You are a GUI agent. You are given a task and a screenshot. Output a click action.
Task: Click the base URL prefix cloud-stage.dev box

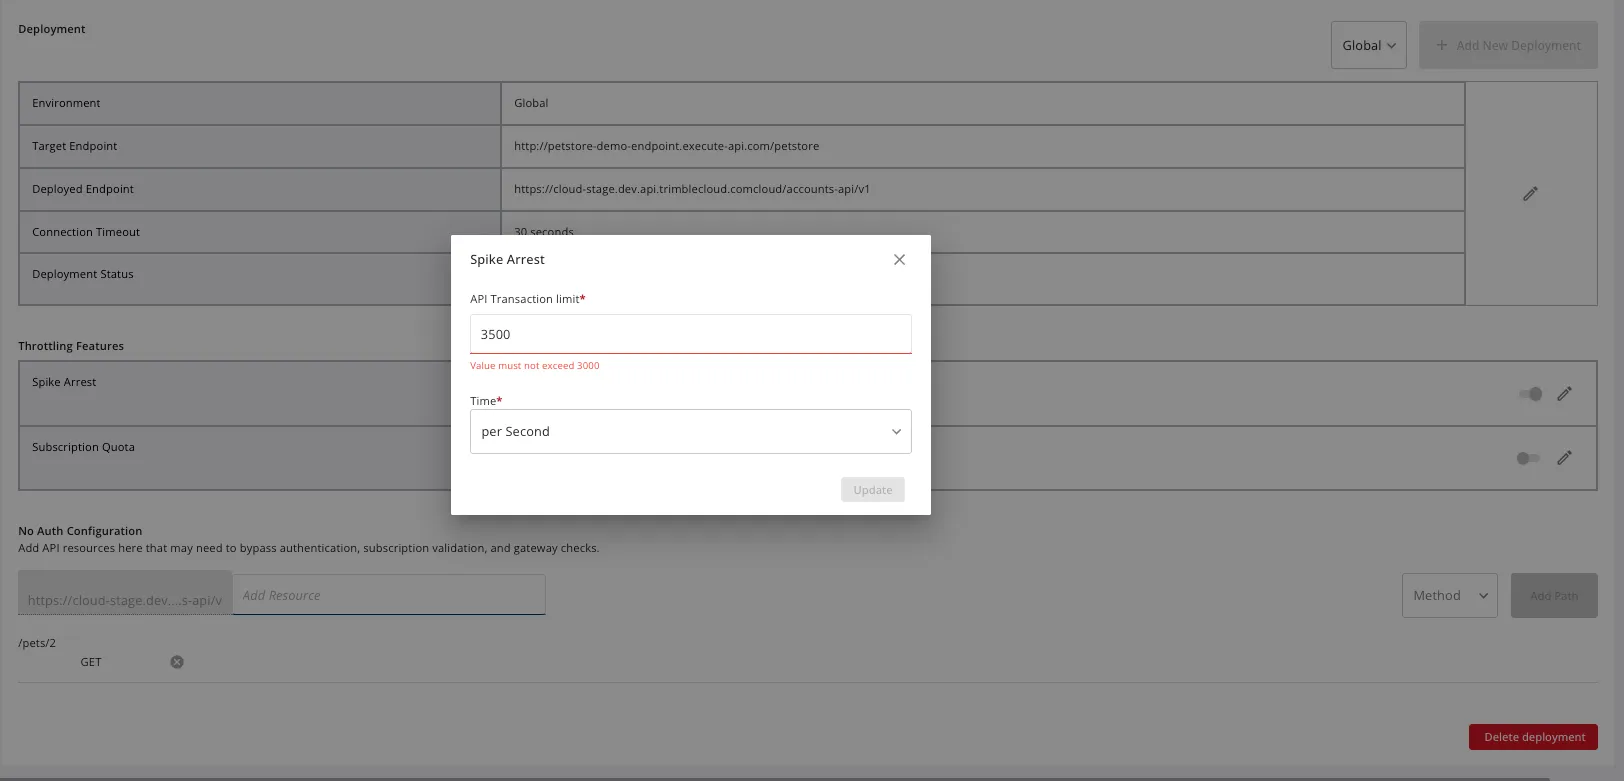tap(125, 594)
